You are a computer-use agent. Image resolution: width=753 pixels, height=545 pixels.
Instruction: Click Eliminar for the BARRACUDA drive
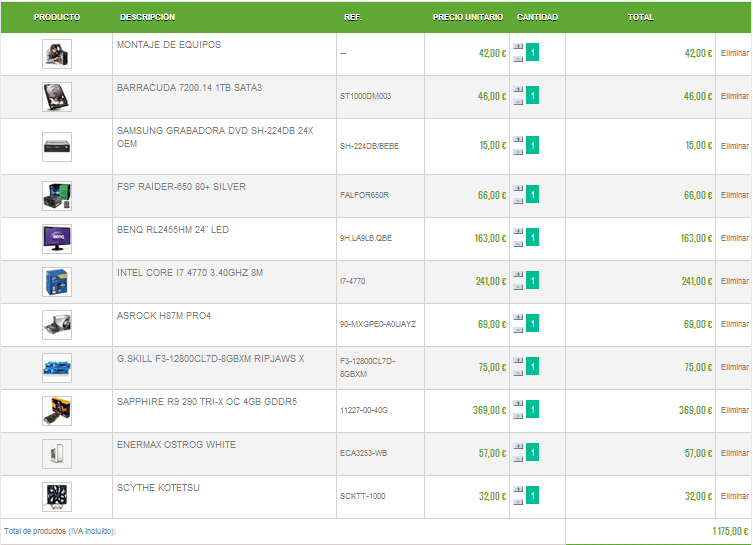click(x=734, y=96)
